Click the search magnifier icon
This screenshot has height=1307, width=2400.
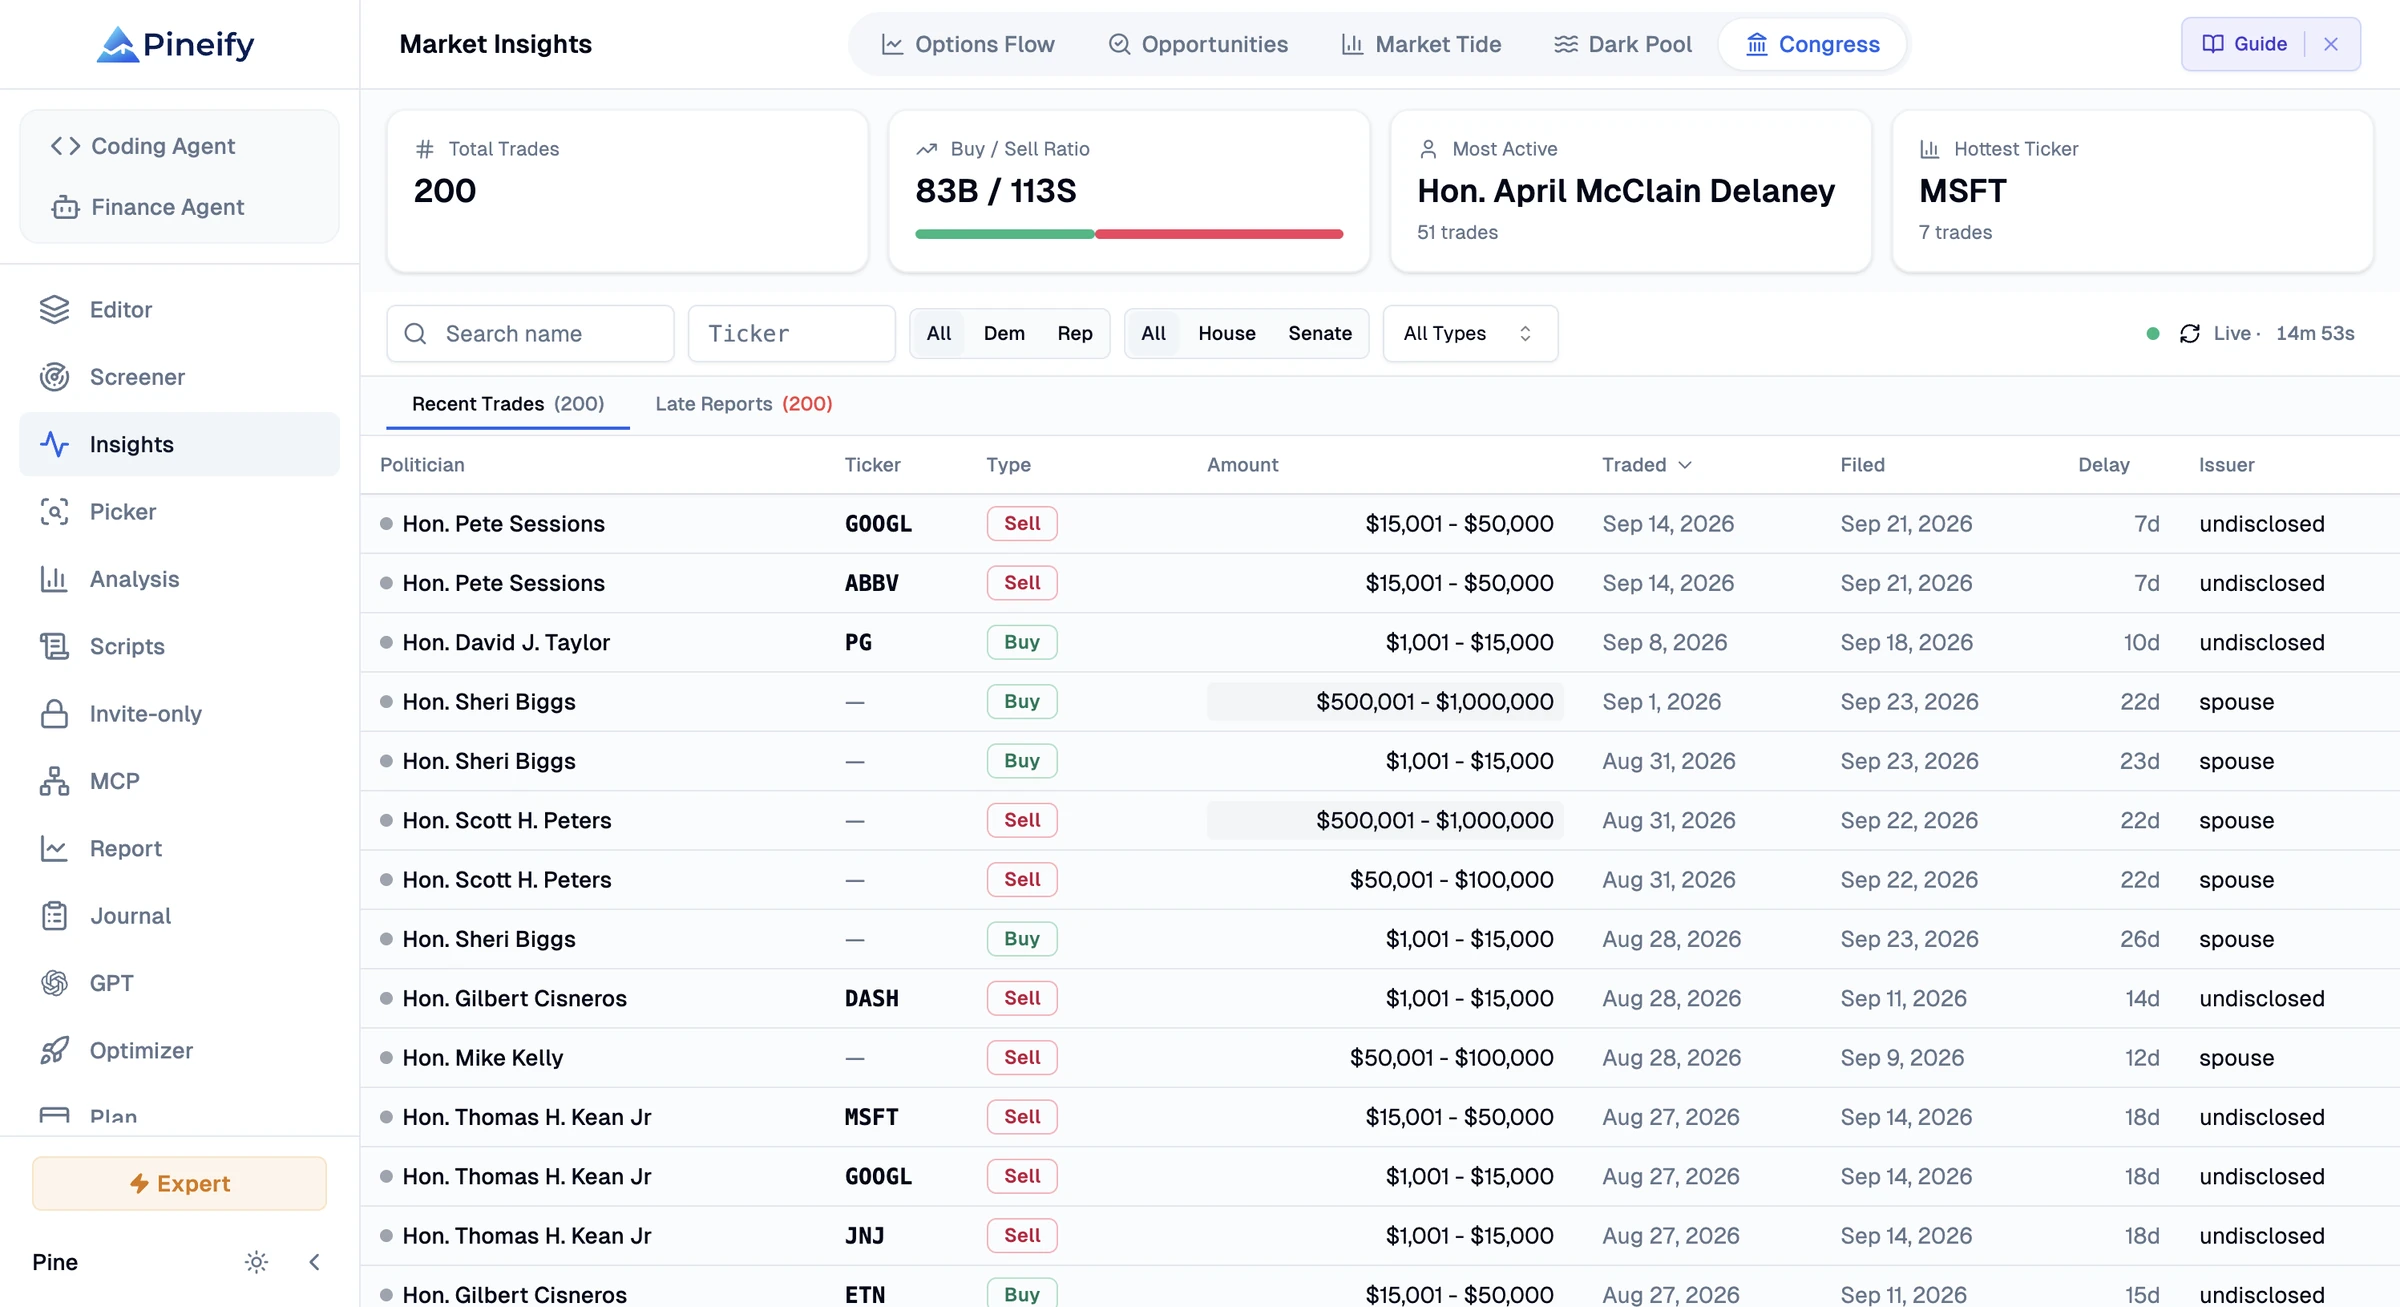pos(416,334)
